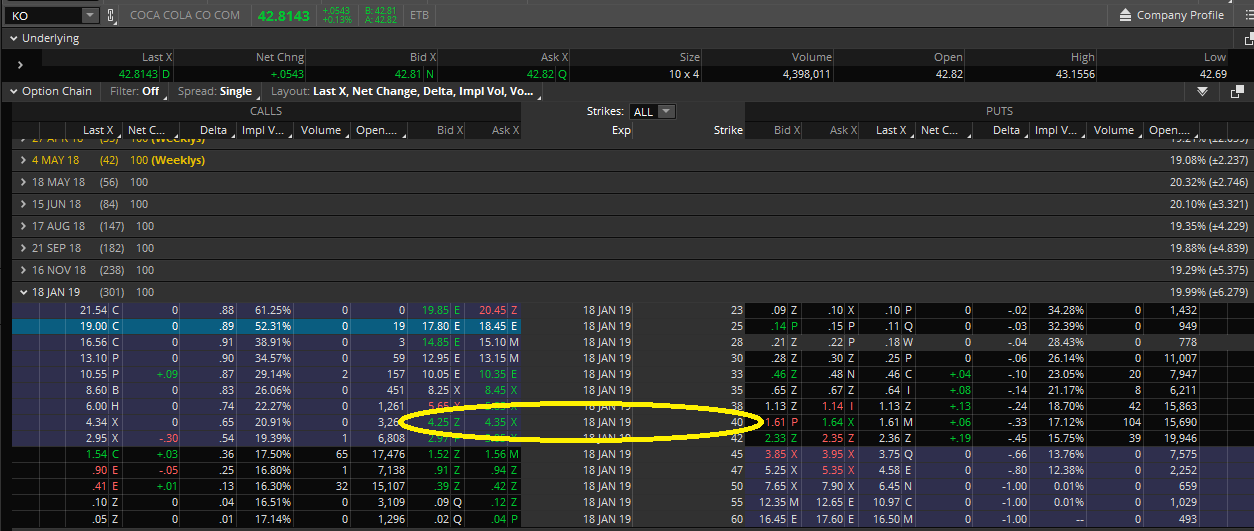Image resolution: width=1254 pixels, height=531 pixels.
Task: Sort by the calls Delta column header
Action: pos(212,130)
